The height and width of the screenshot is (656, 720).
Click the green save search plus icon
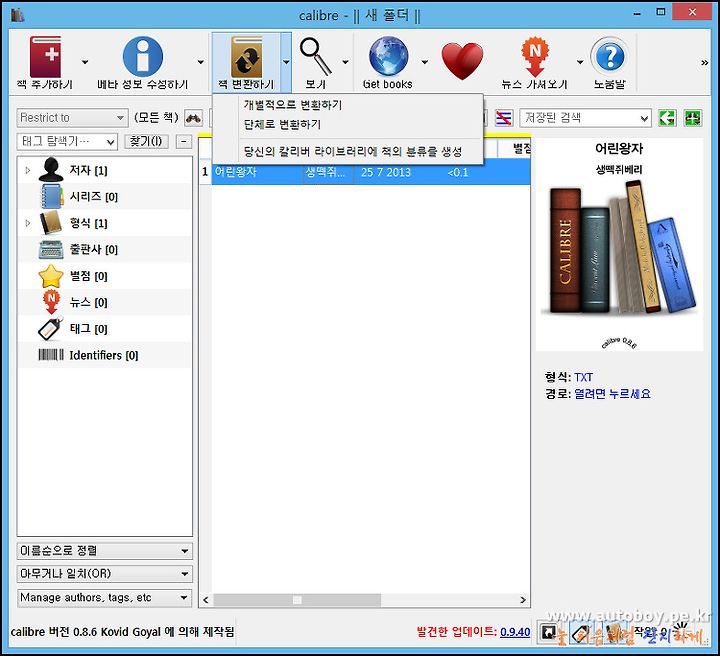click(692, 118)
